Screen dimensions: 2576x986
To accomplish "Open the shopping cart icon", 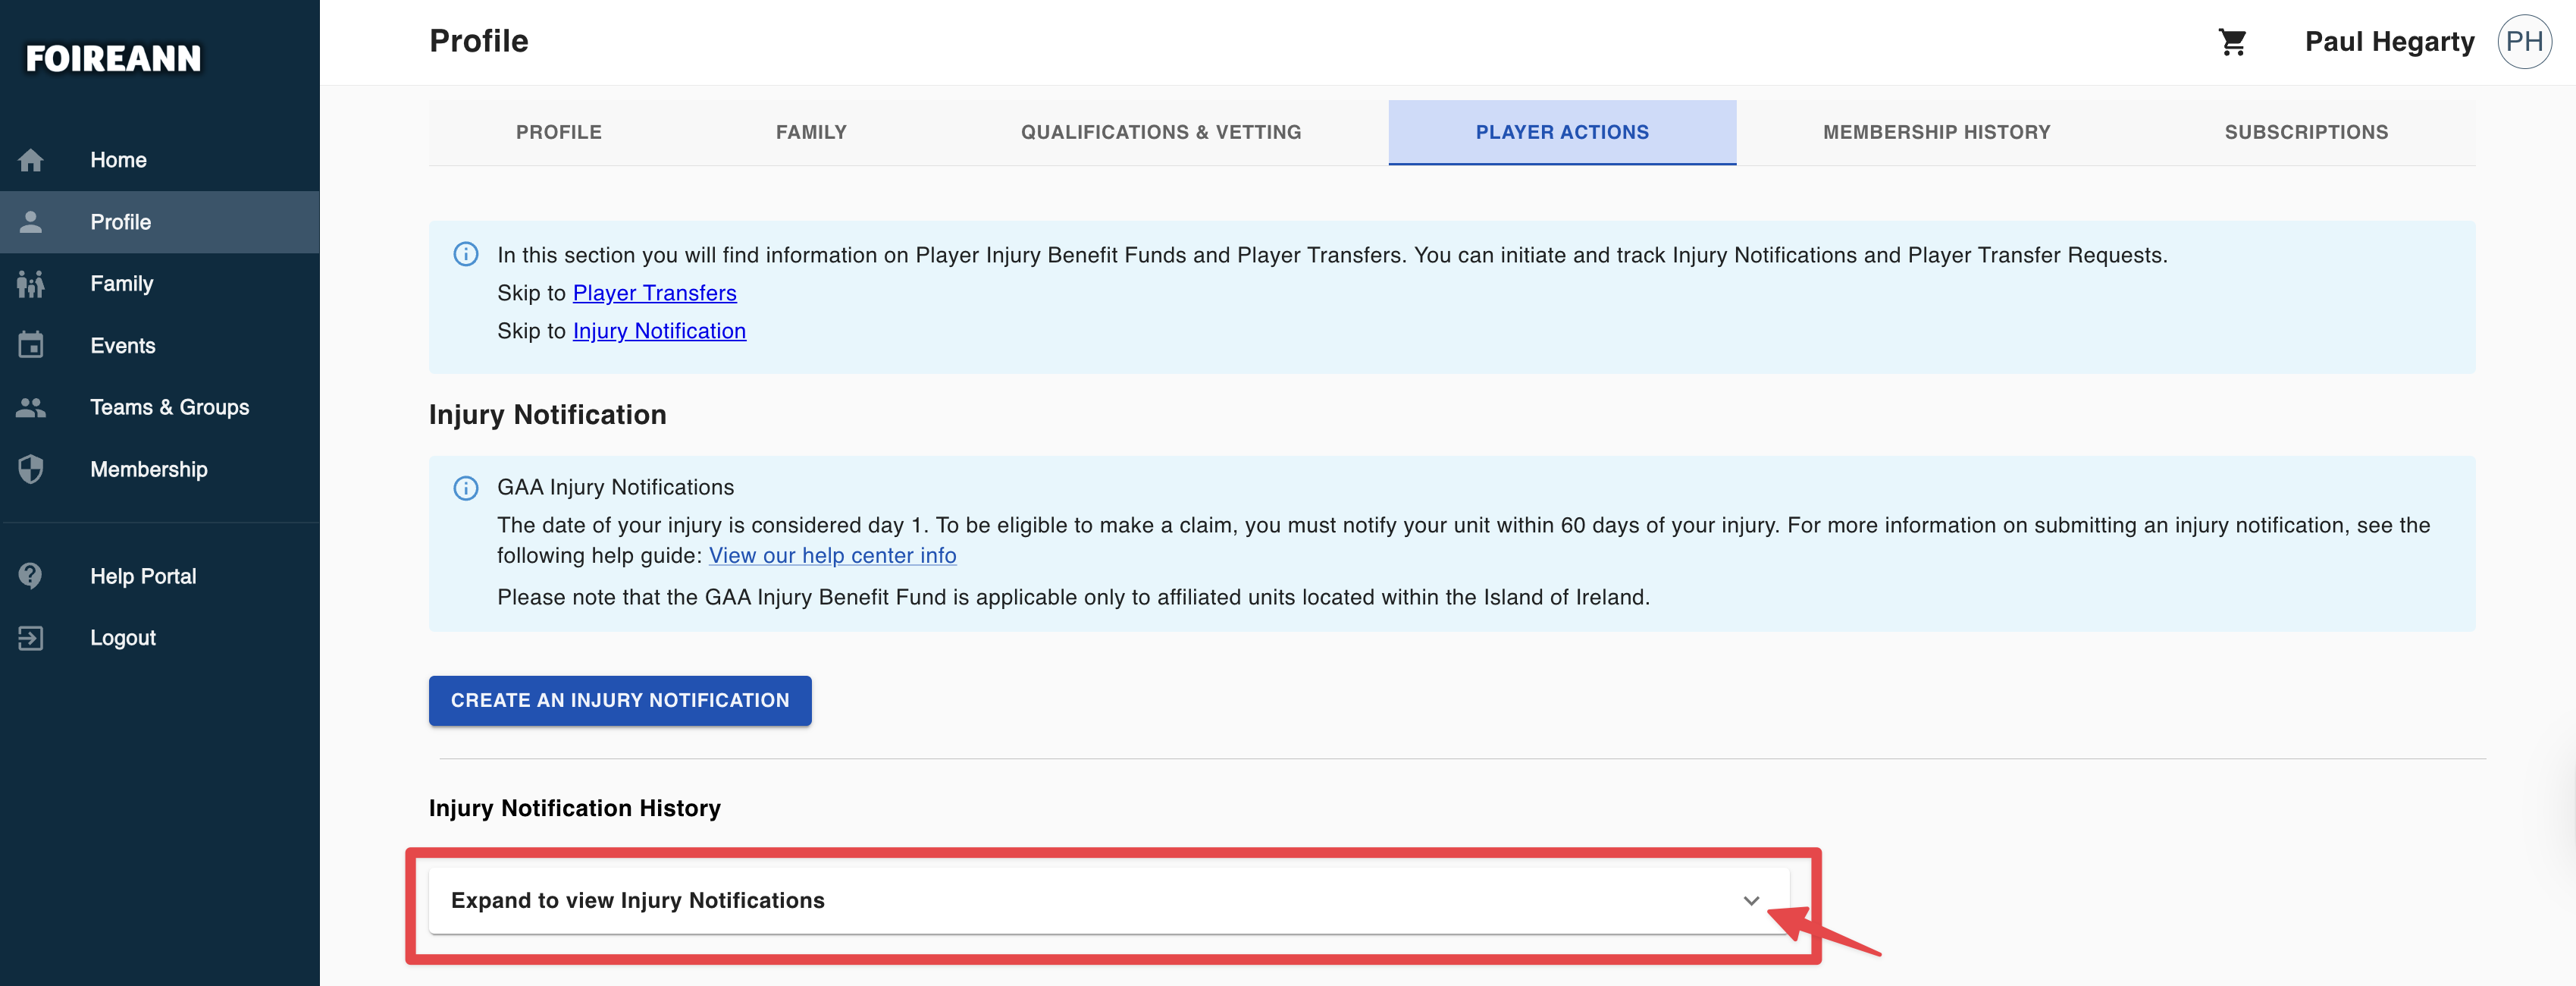I will coord(2232,42).
